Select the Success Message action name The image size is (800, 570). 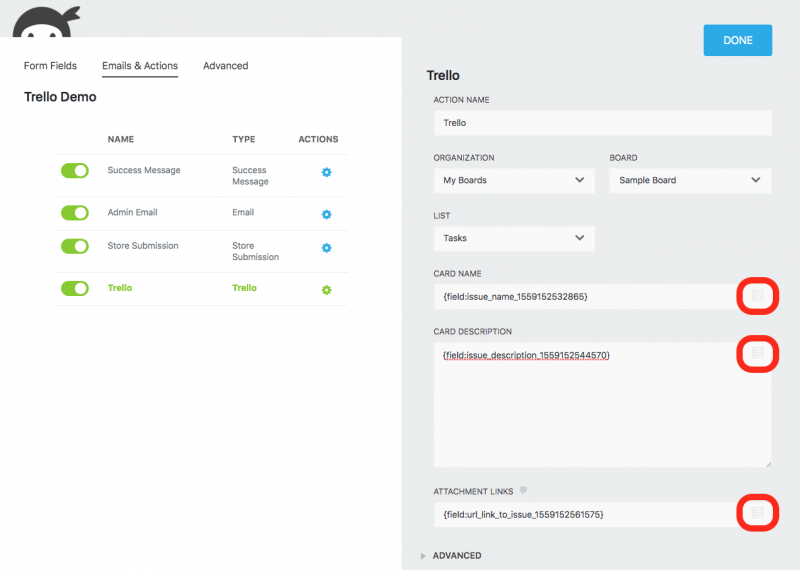(x=144, y=170)
